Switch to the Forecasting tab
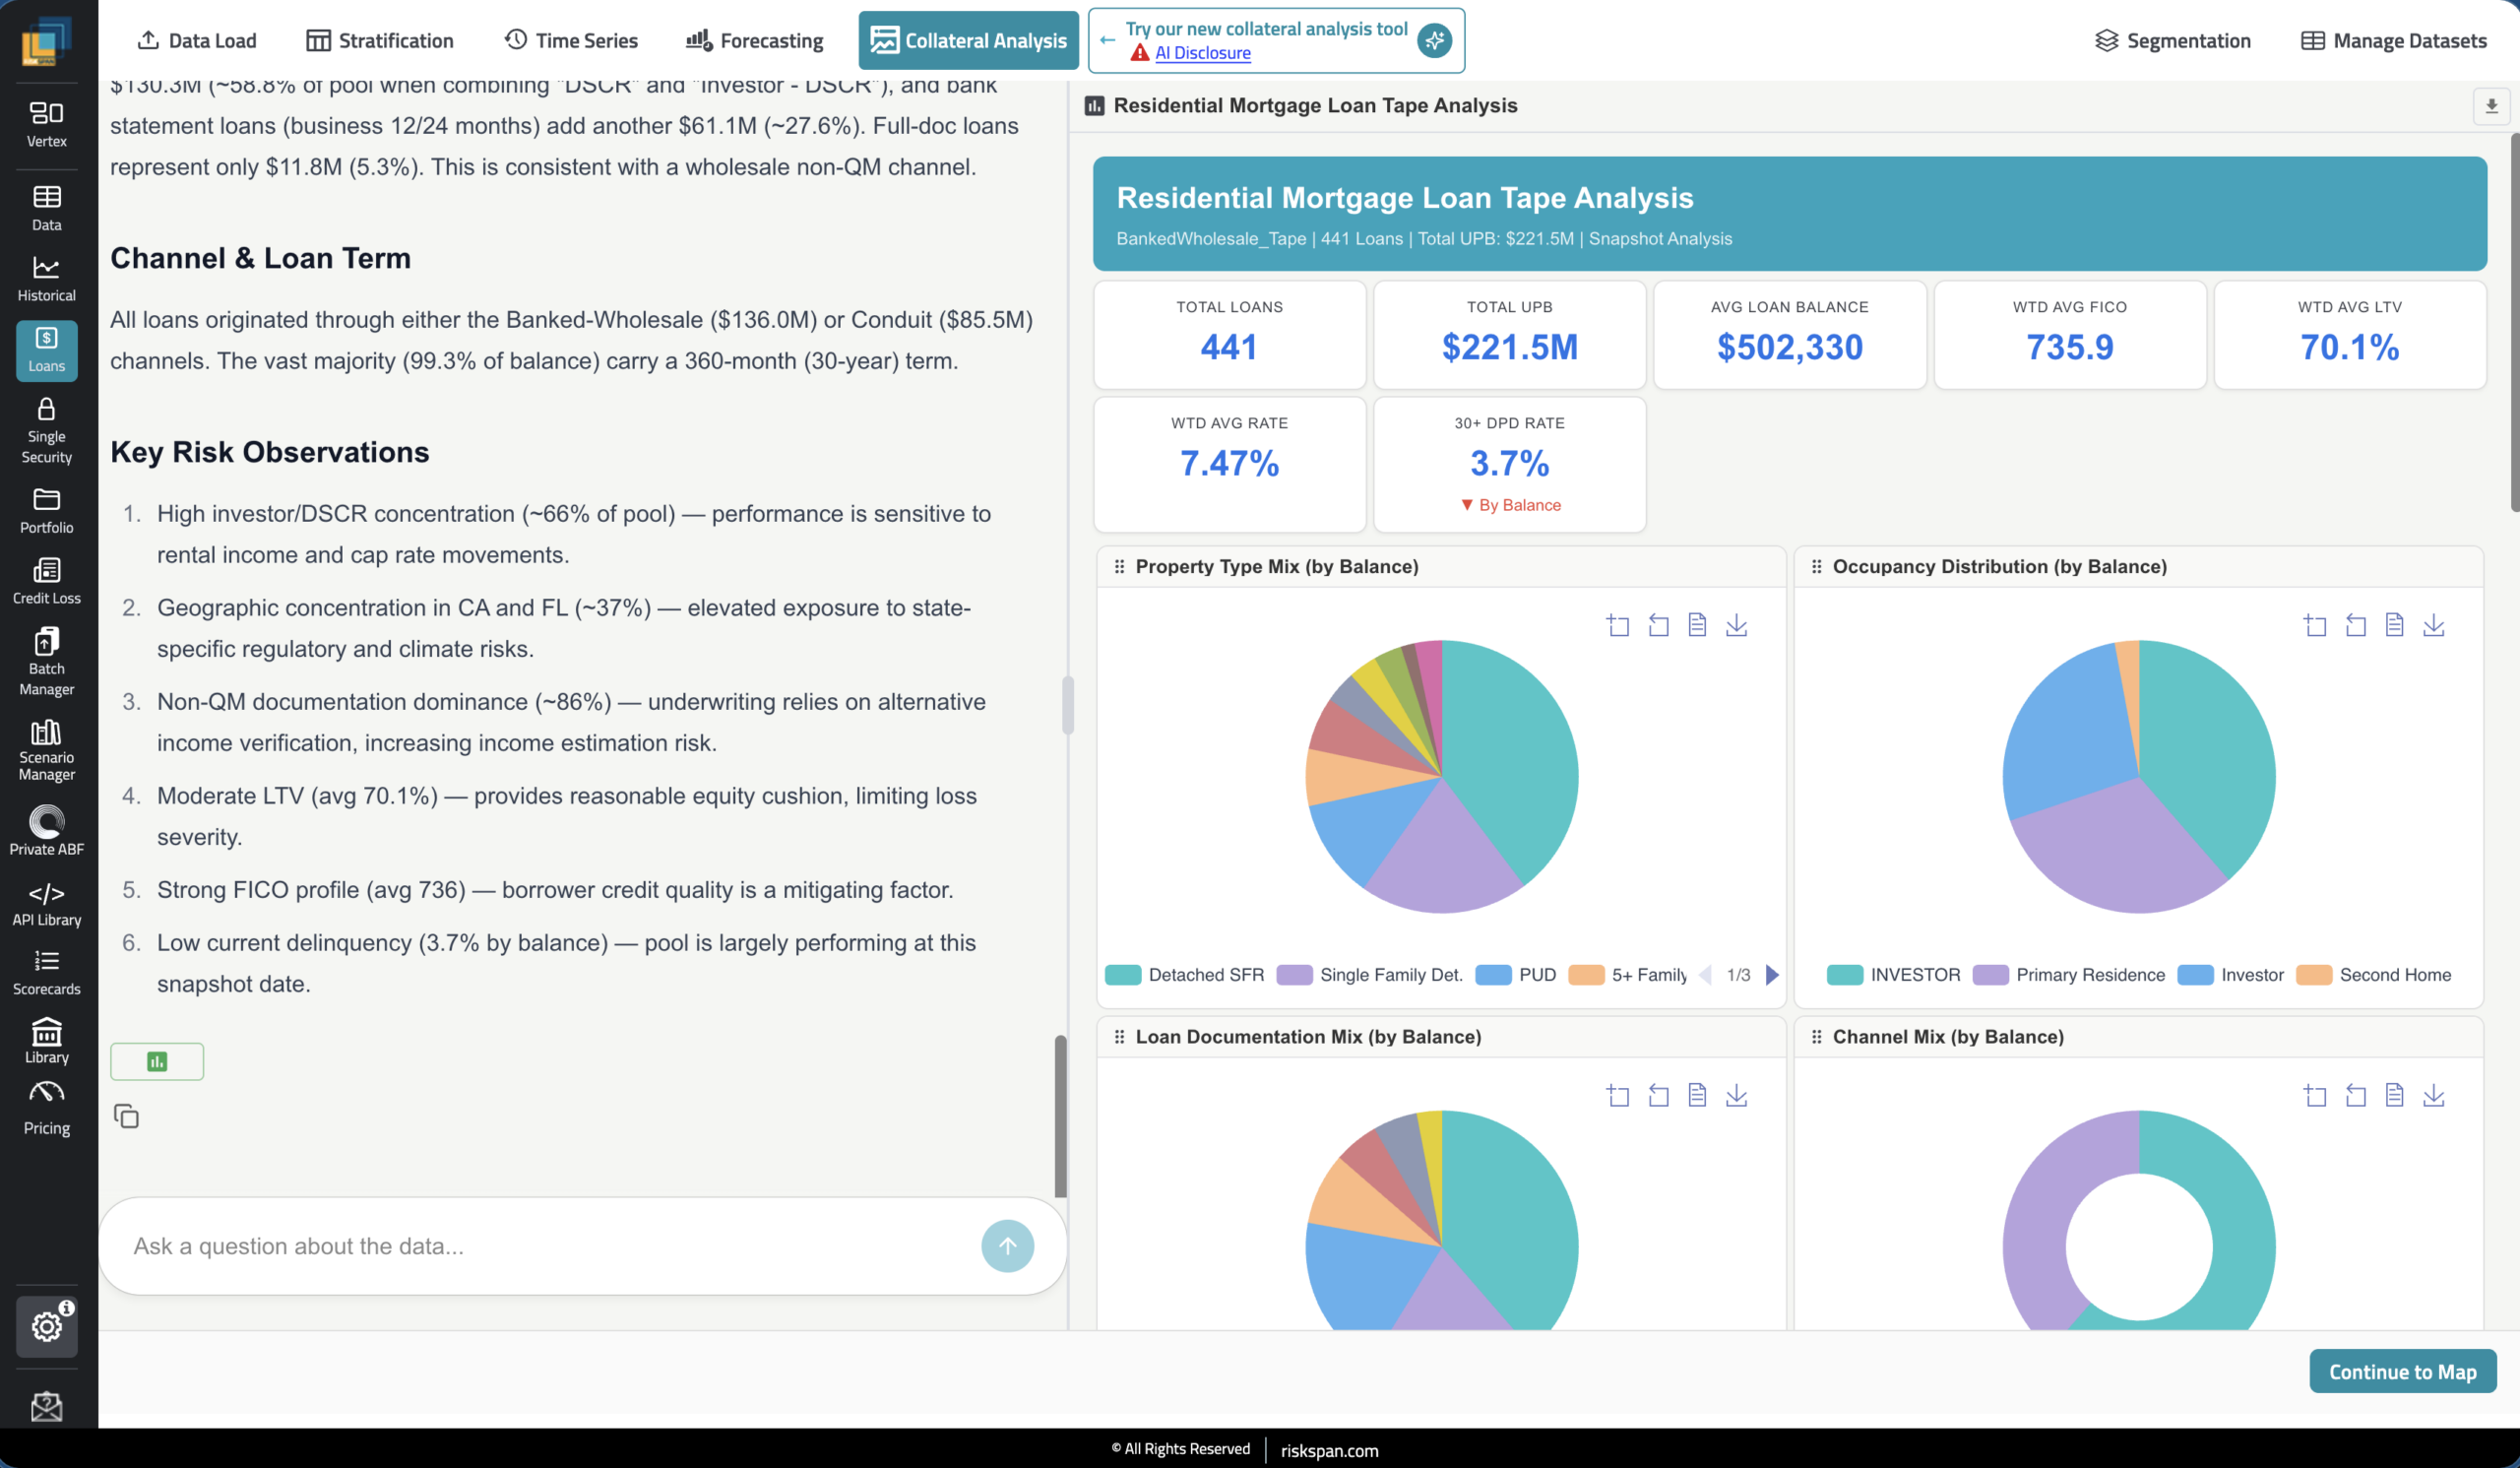This screenshot has width=2520, height=1468. click(x=755, y=40)
